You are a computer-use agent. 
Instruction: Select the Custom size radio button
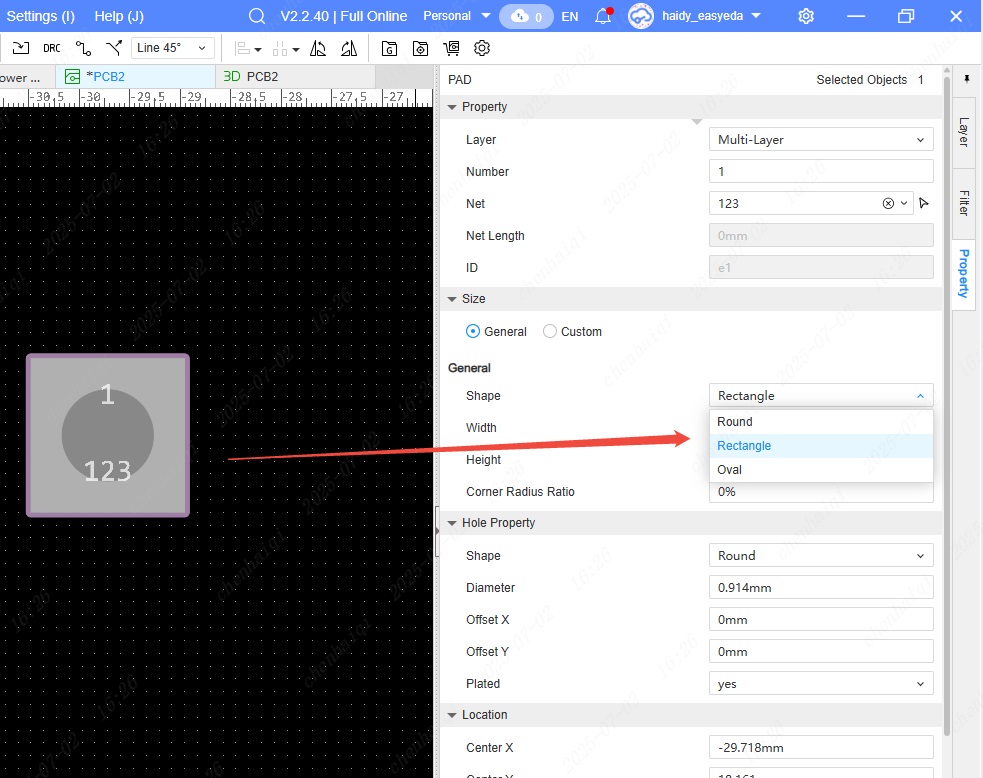point(550,331)
